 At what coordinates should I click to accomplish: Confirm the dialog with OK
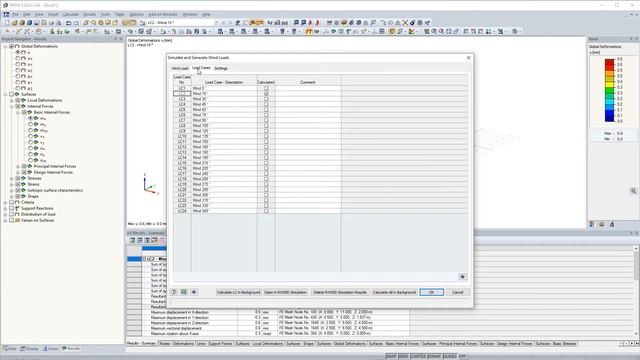(431, 292)
